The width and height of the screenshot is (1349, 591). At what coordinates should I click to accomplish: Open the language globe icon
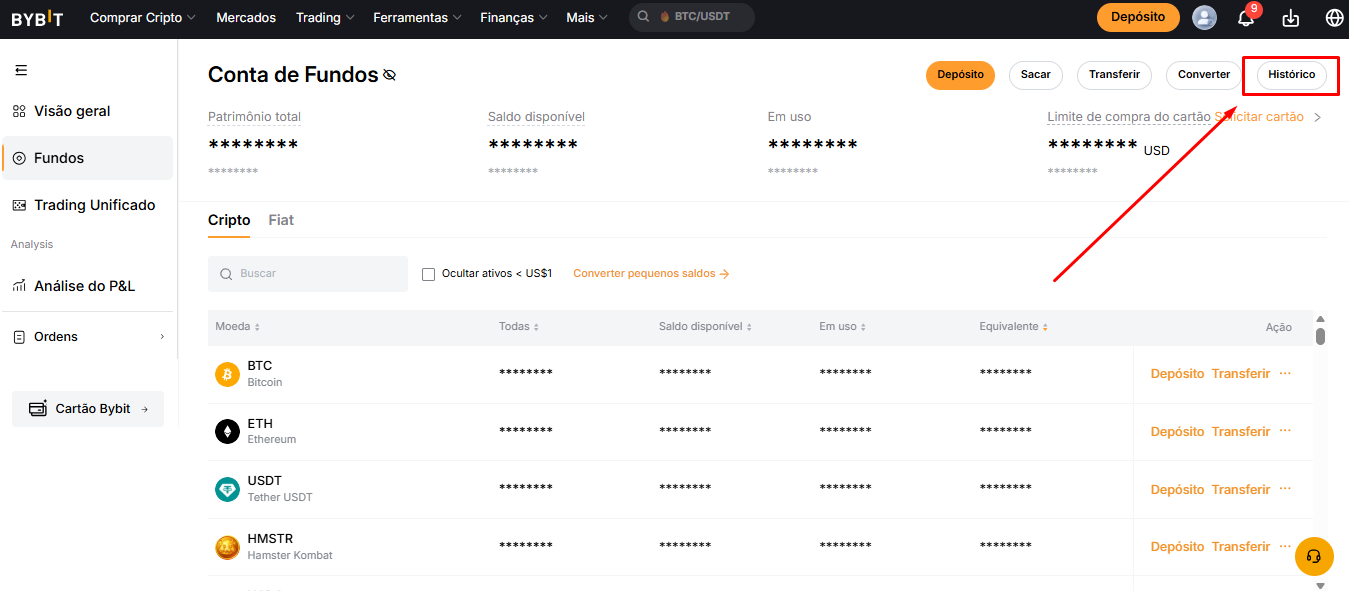(x=1334, y=18)
